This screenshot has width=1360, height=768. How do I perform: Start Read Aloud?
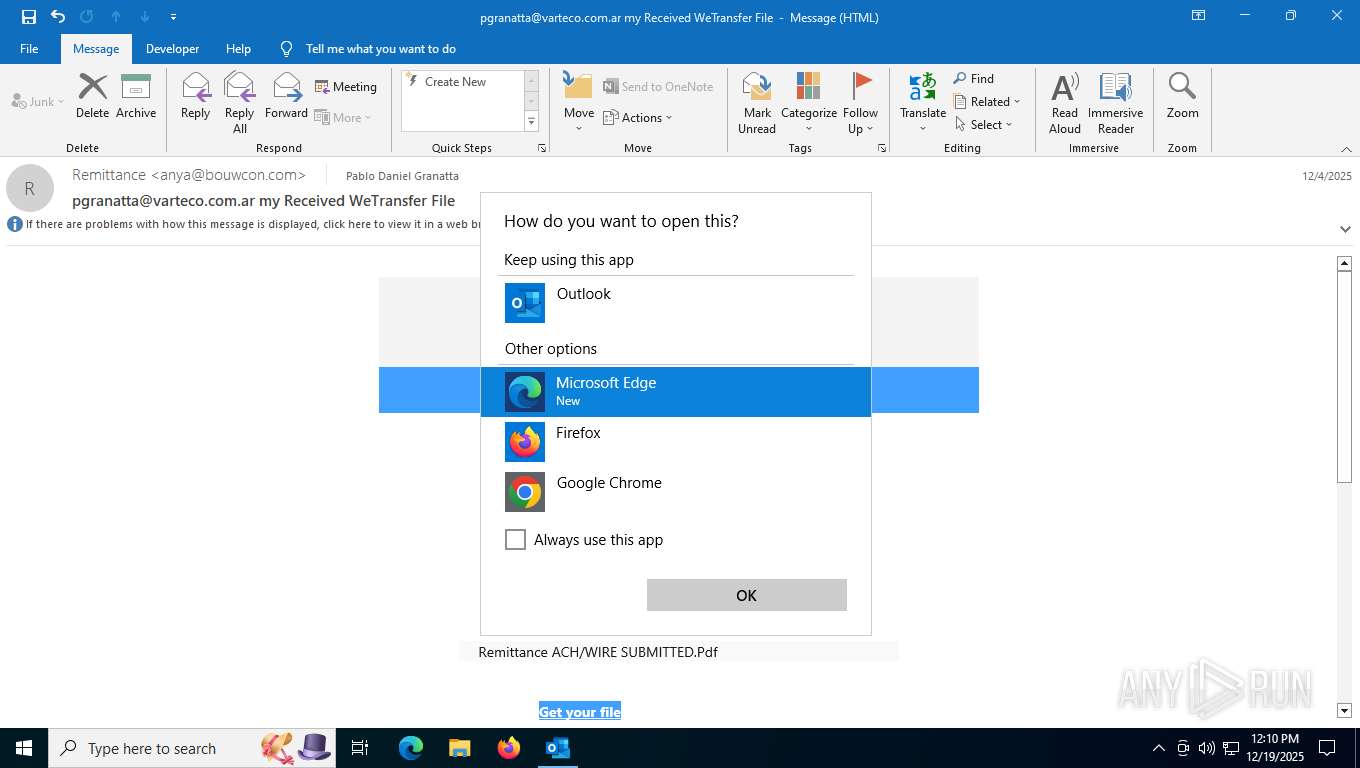1065,102
